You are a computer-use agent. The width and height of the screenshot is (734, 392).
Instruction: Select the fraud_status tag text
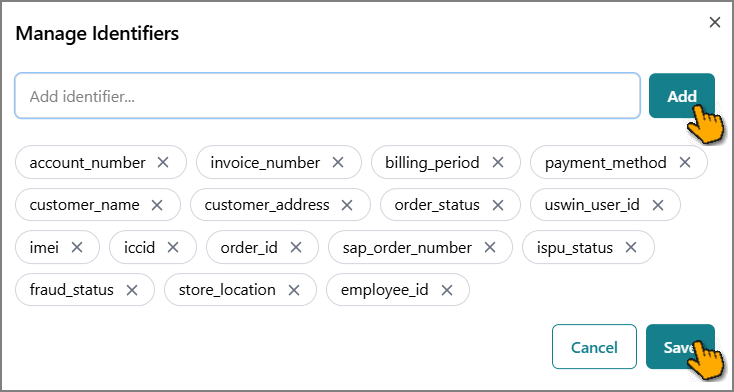[72, 290]
